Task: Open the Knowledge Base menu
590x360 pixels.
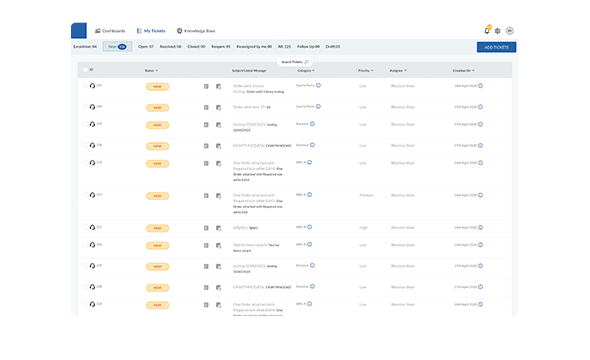Action: click(x=196, y=31)
